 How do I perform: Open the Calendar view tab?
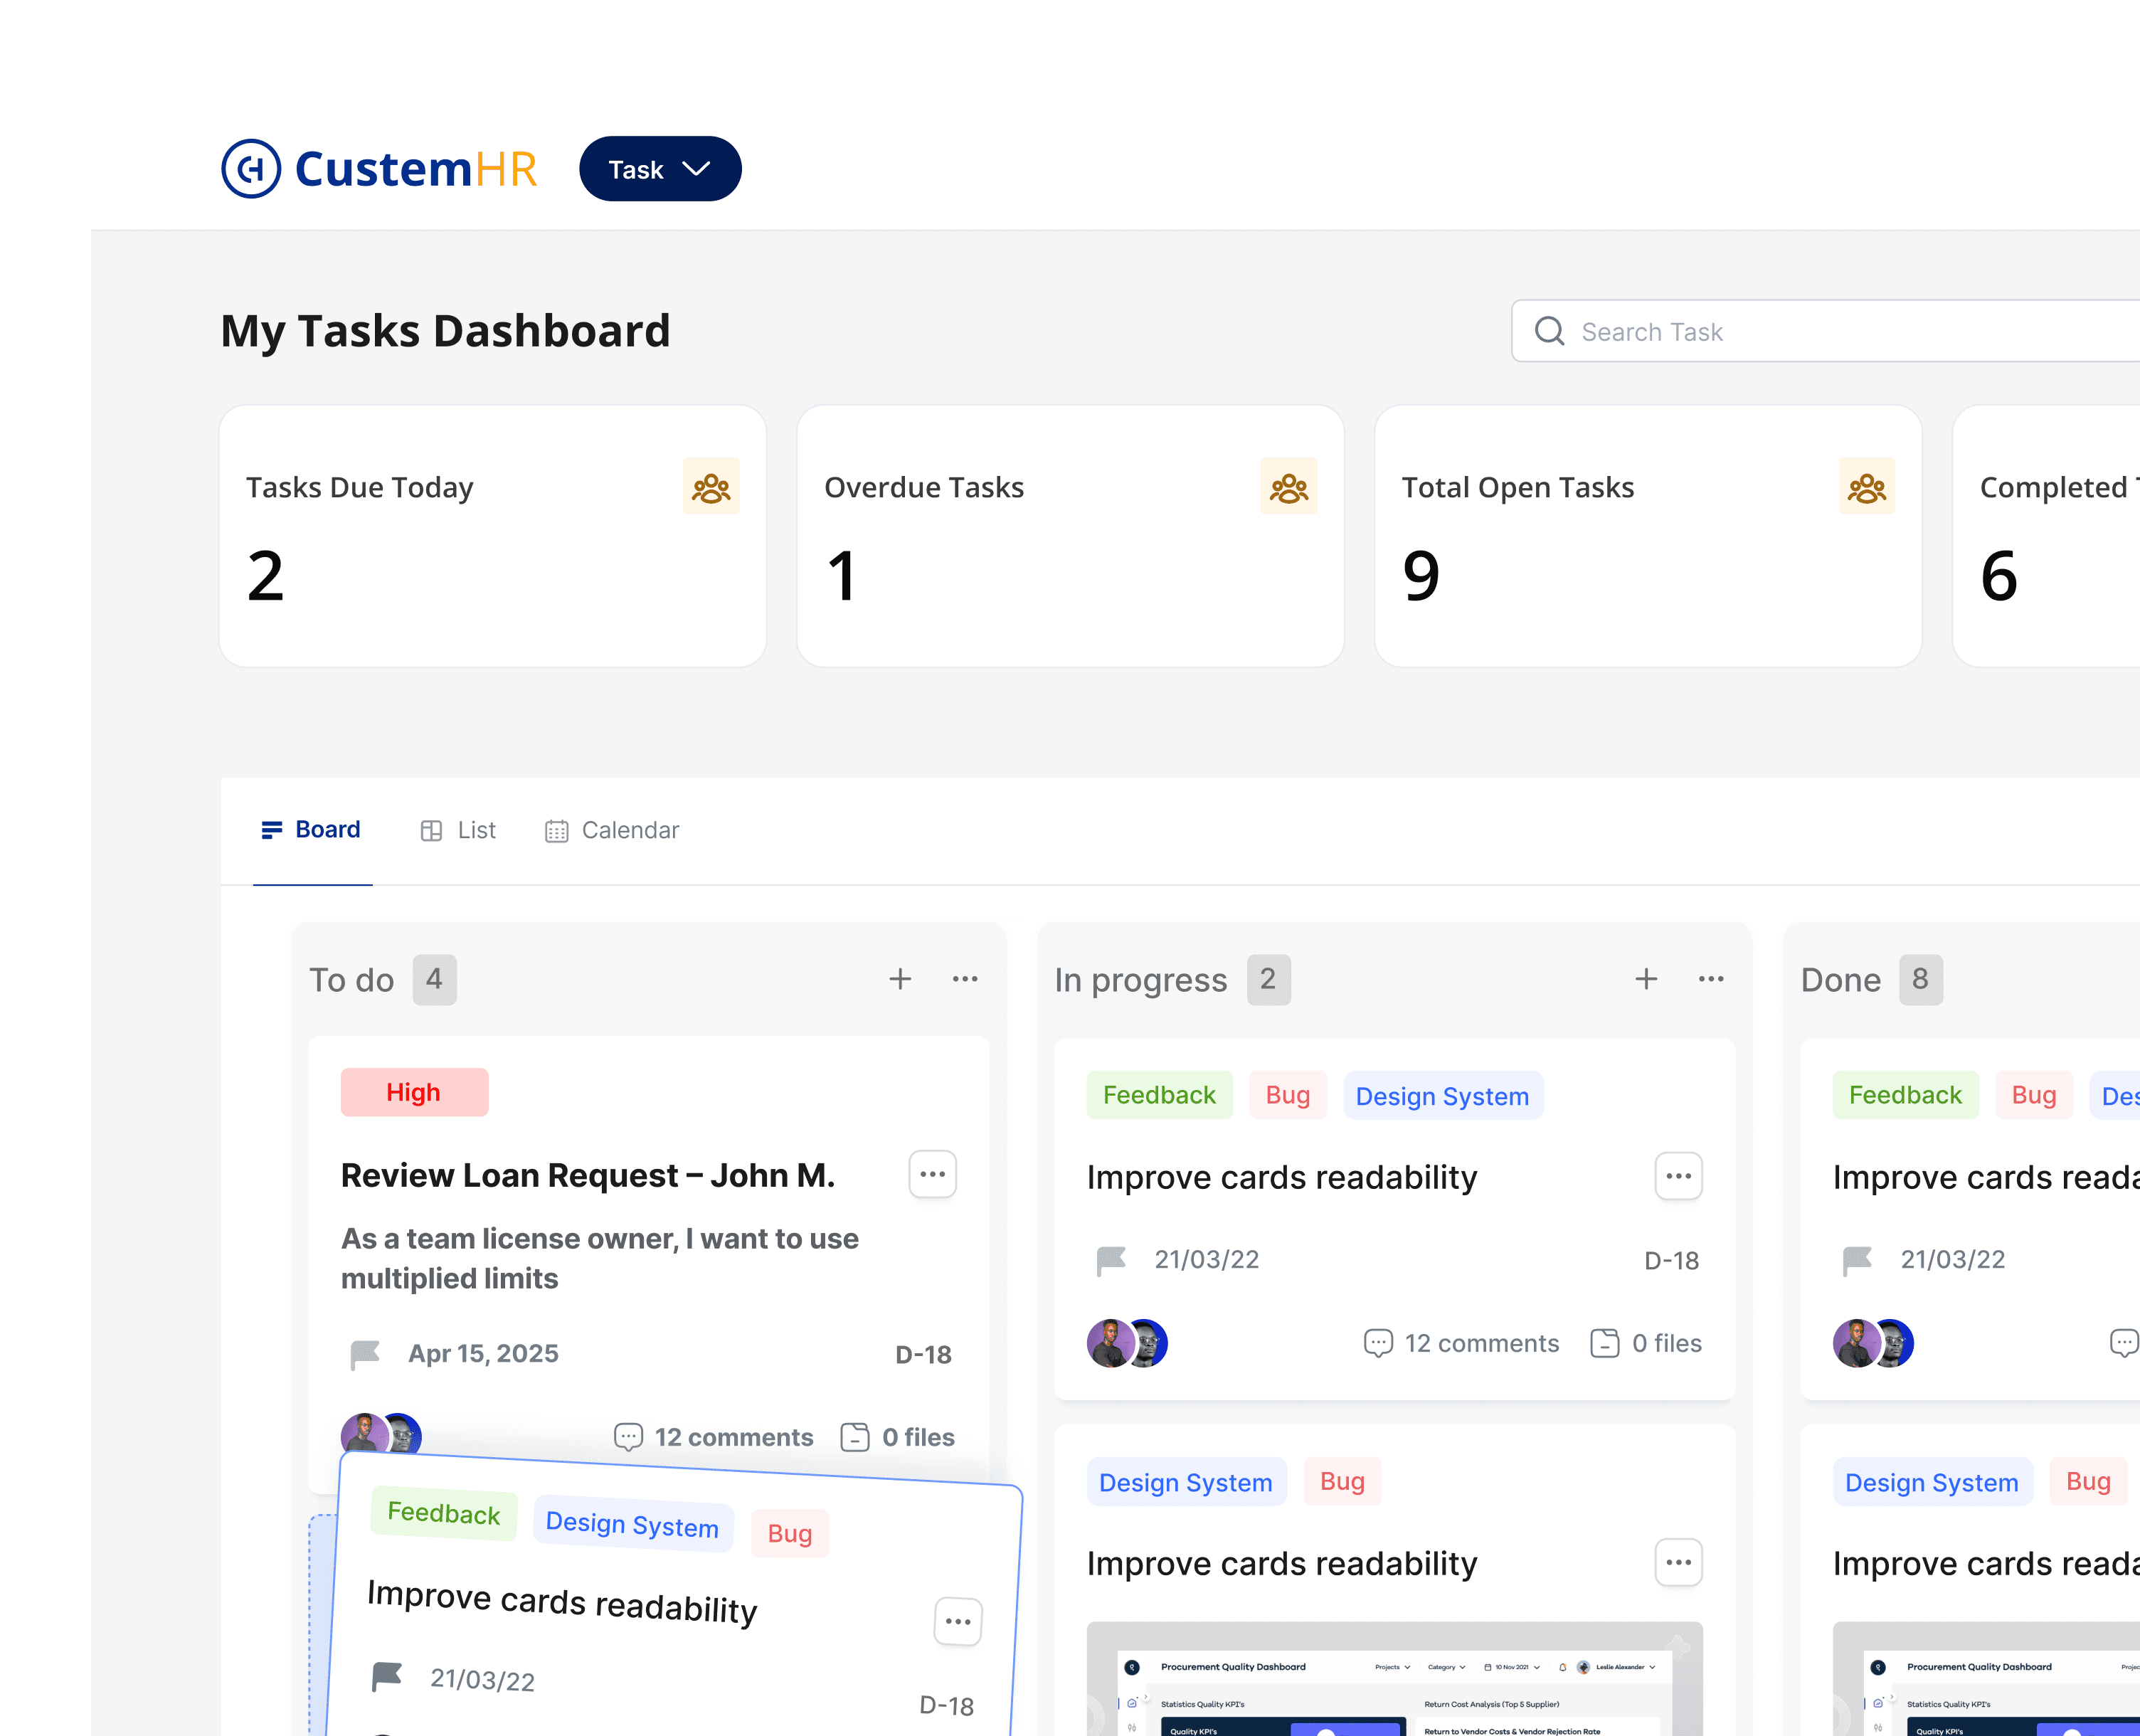tap(612, 831)
